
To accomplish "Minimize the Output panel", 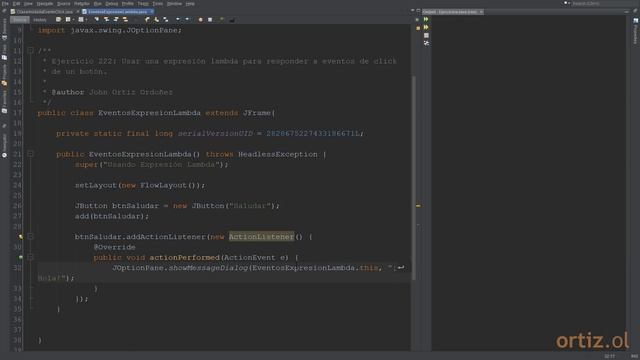I will [627, 12].
